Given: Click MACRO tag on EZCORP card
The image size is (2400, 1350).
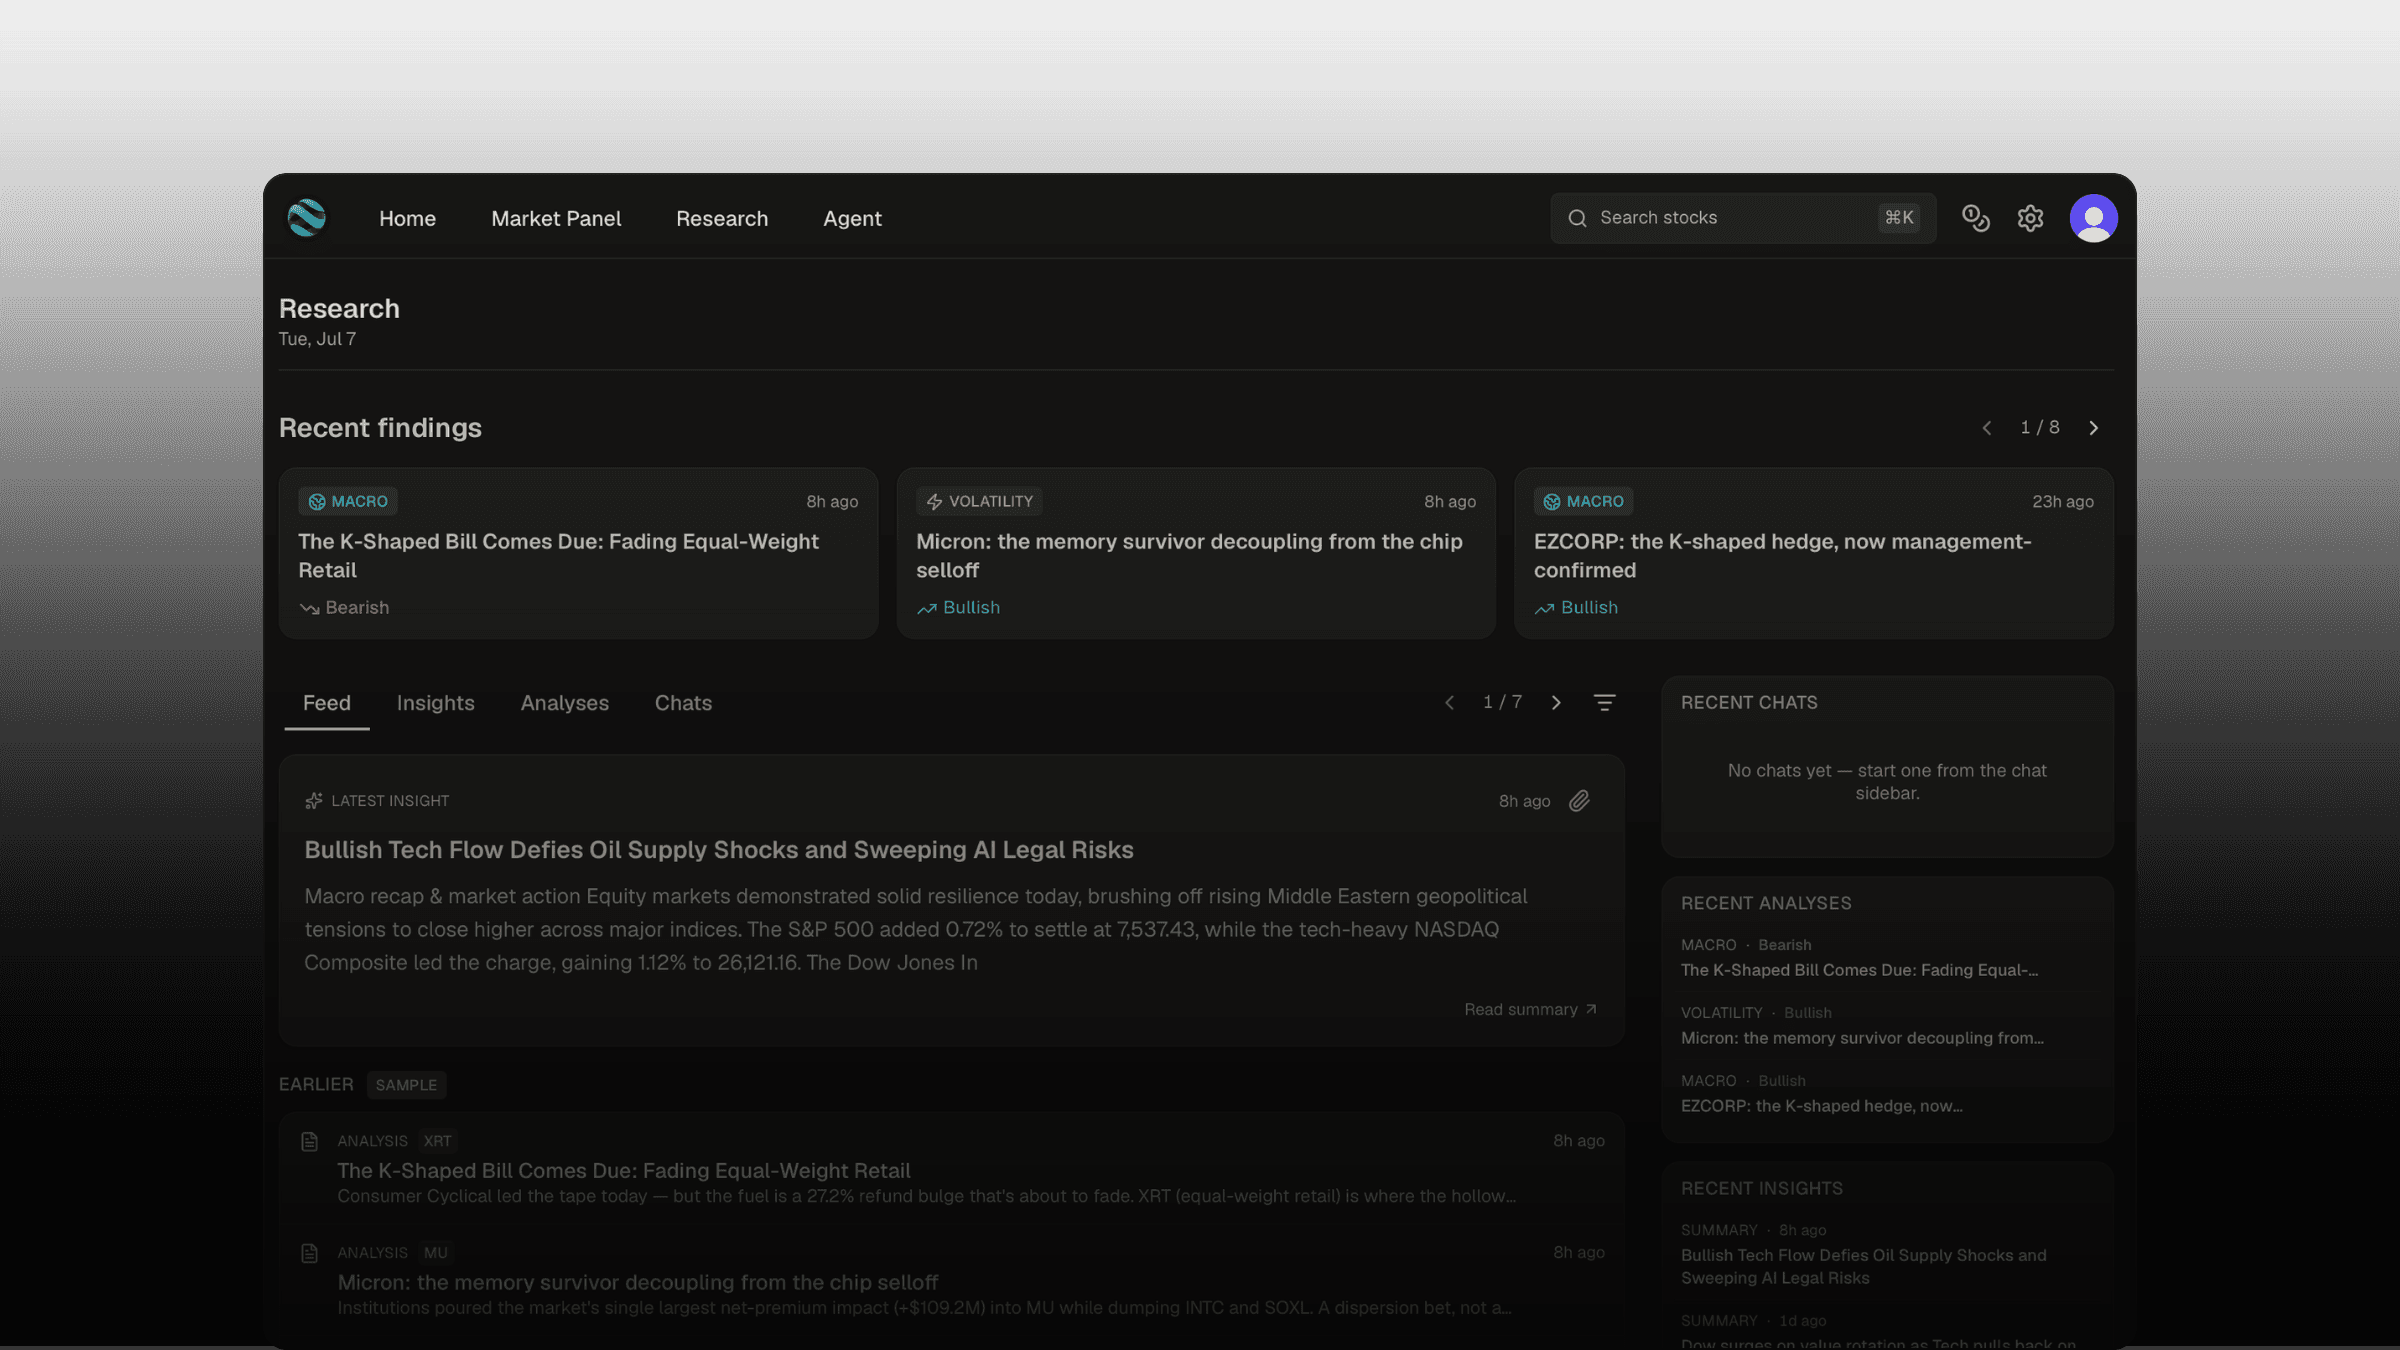Looking at the screenshot, I should tap(1583, 501).
